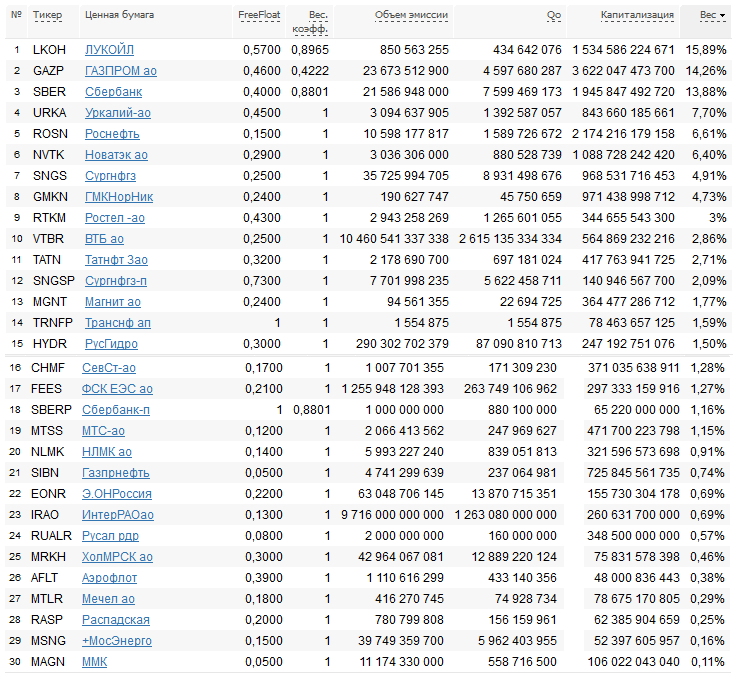Screen dimensions: 743x681
Task: Open the ВТБ ао link
Action: pyautogui.click(x=104, y=239)
